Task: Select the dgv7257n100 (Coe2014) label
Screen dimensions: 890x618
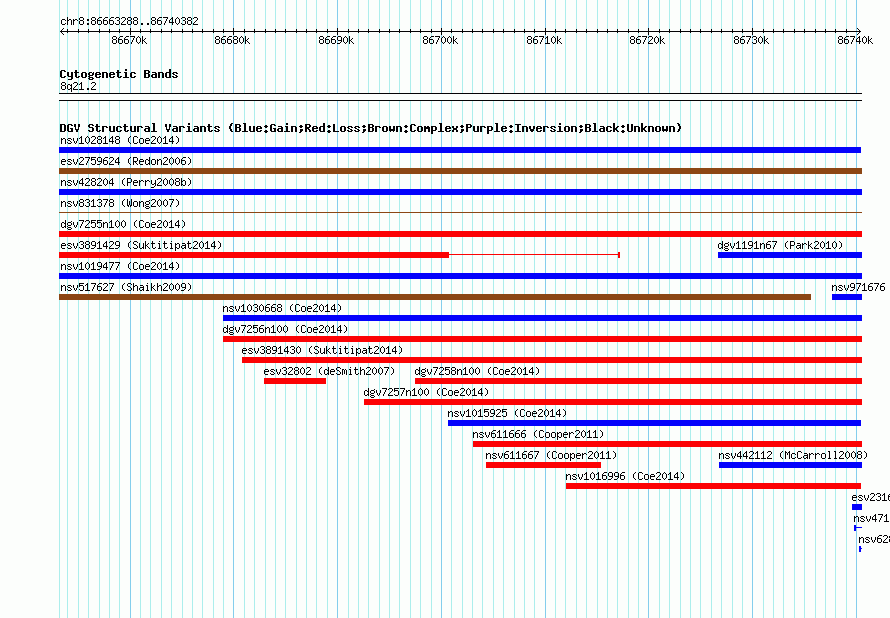Action: [426, 392]
